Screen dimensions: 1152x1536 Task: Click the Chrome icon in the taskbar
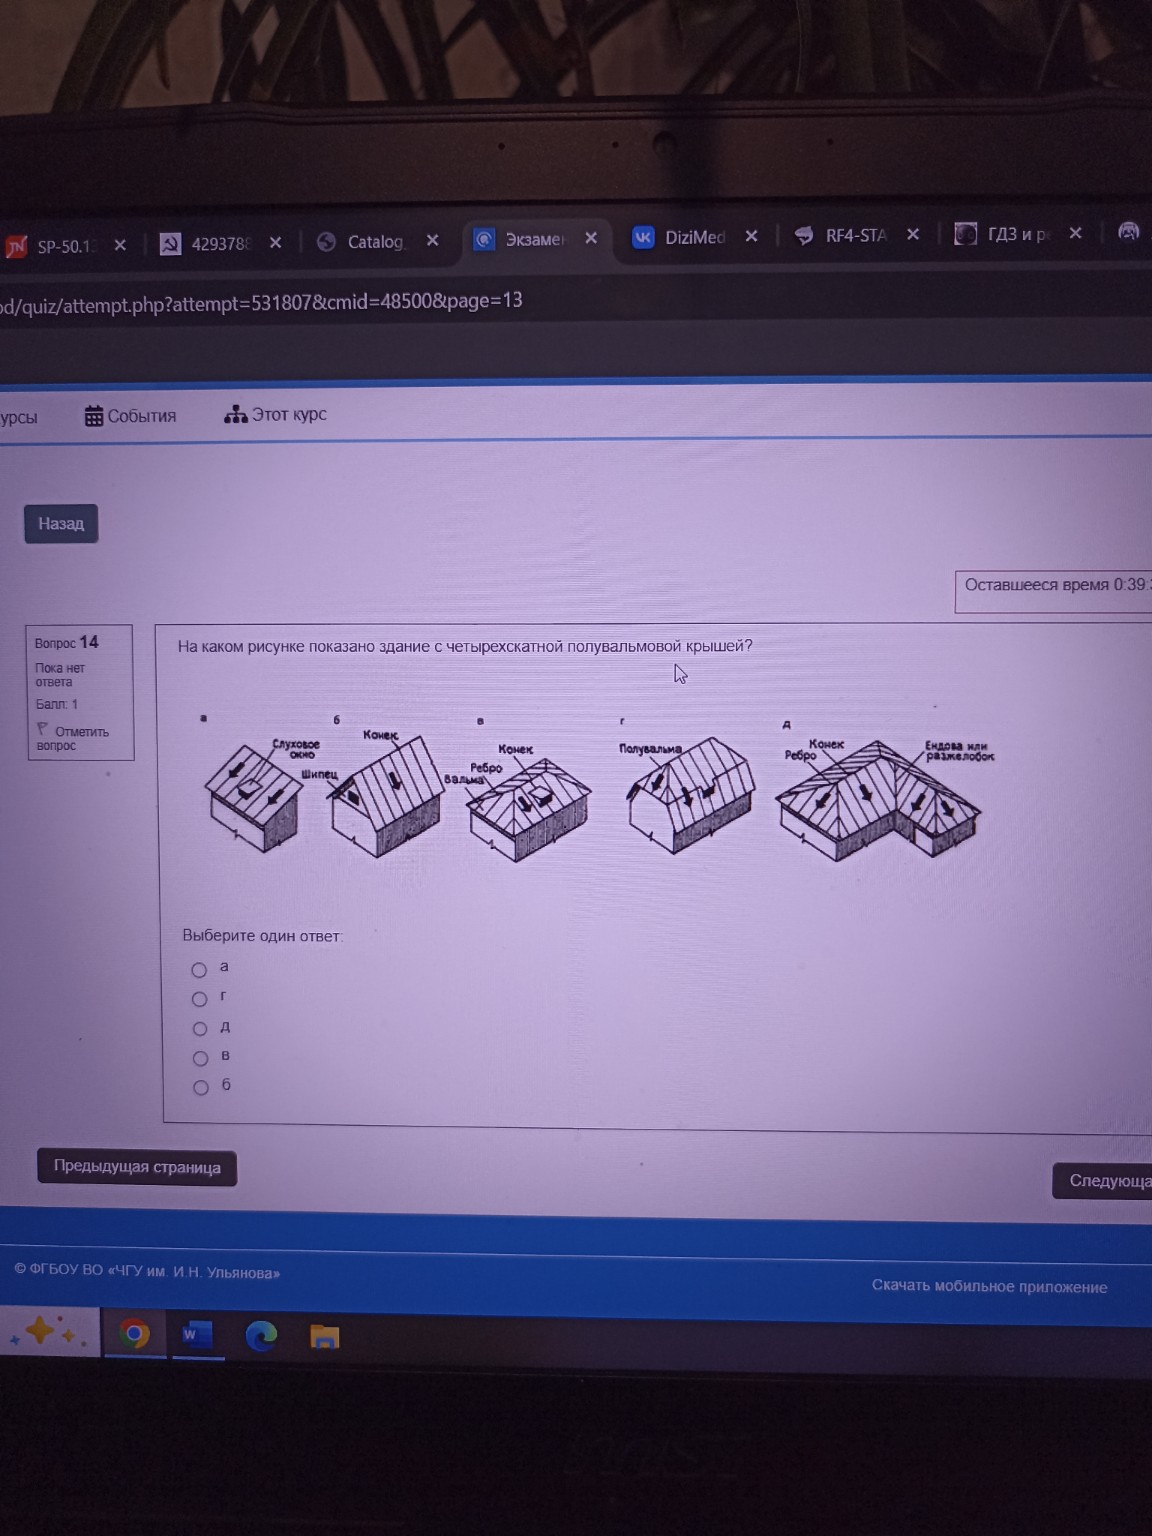tap(134, 1334)
